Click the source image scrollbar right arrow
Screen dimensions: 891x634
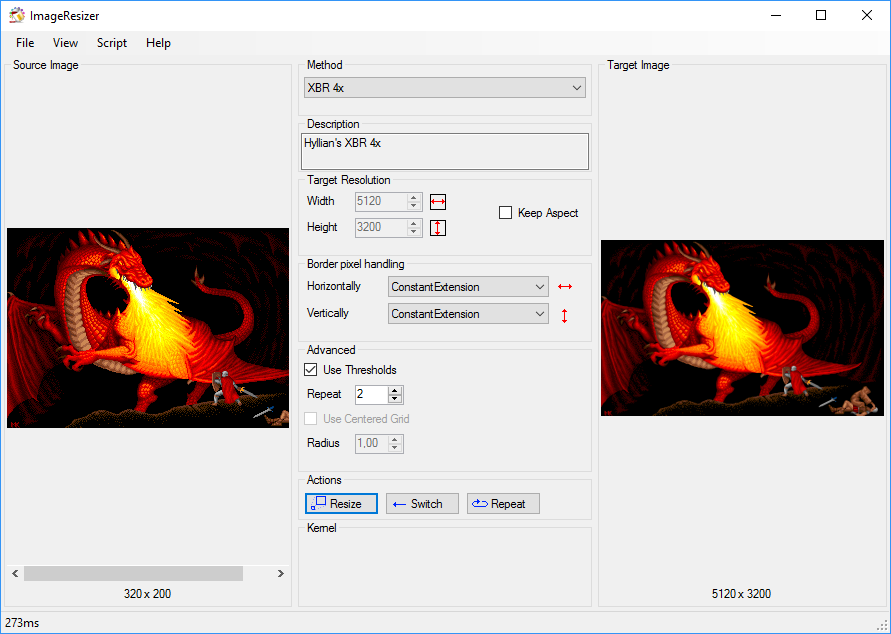(x=280, y=573)
